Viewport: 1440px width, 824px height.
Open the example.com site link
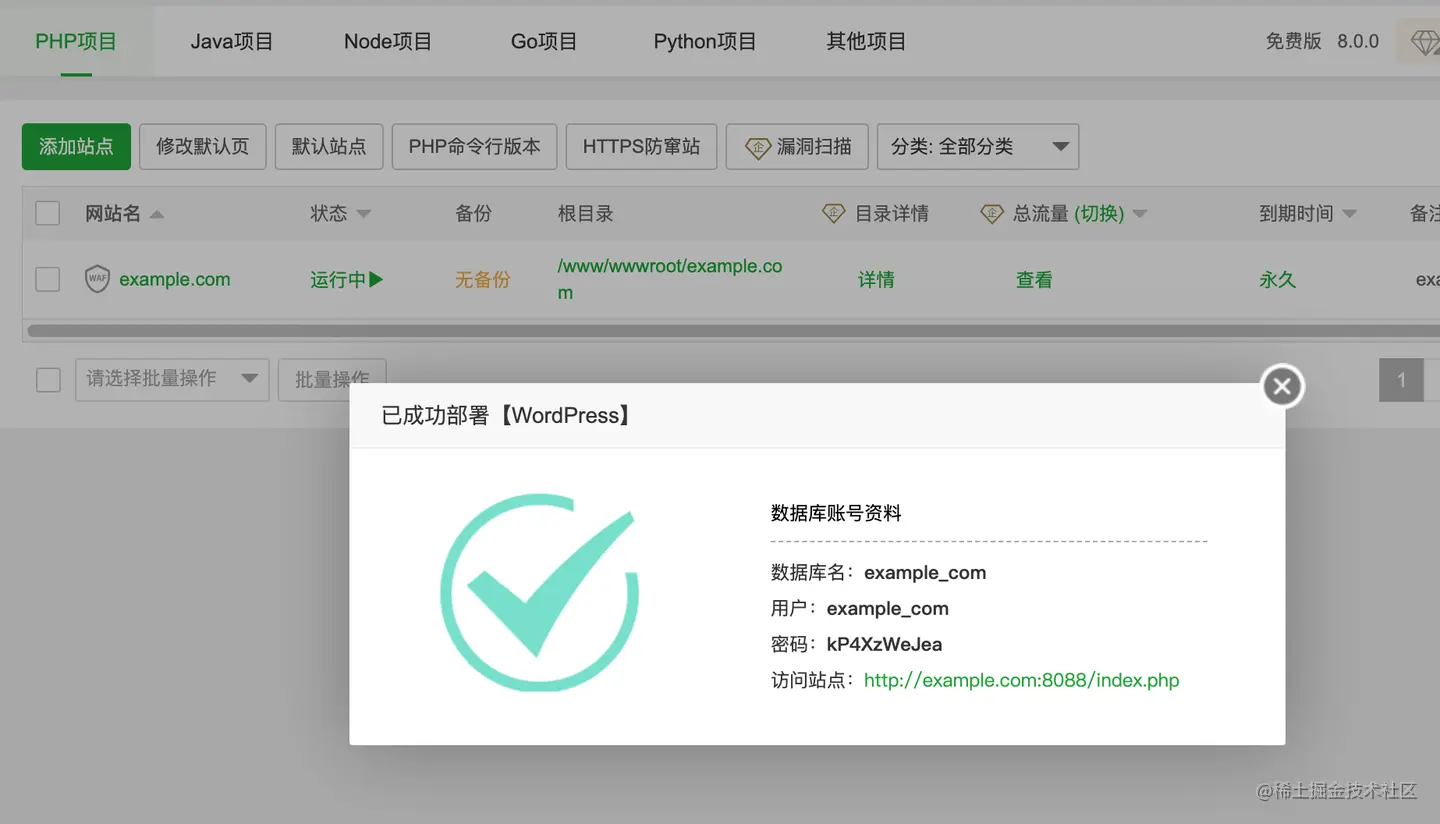pos(175,280)
